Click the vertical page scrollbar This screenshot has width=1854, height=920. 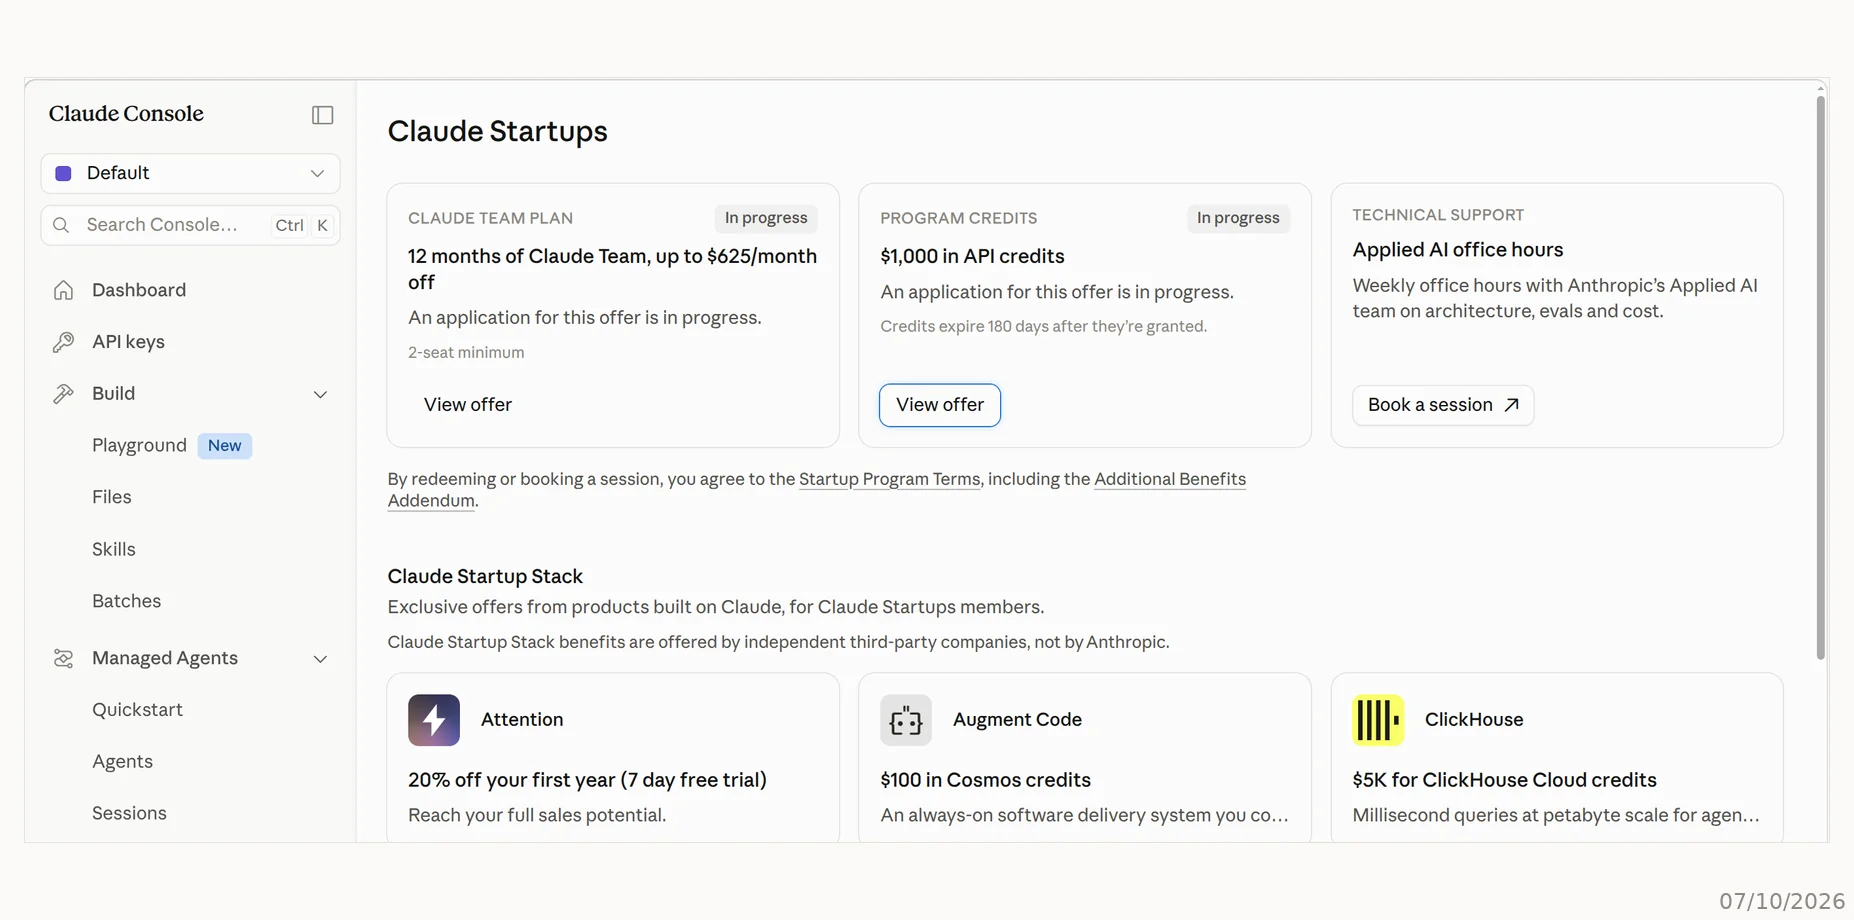pos(1820,378)
